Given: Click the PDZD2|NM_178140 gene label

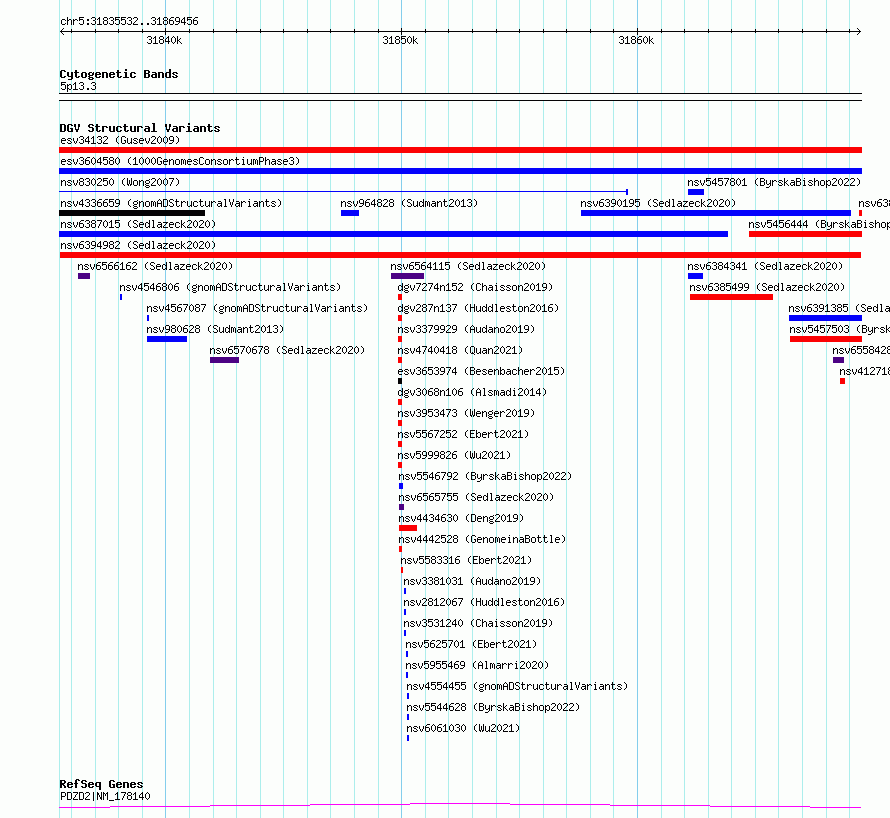Looking at the screenshot, I should [x=105, y=796].
